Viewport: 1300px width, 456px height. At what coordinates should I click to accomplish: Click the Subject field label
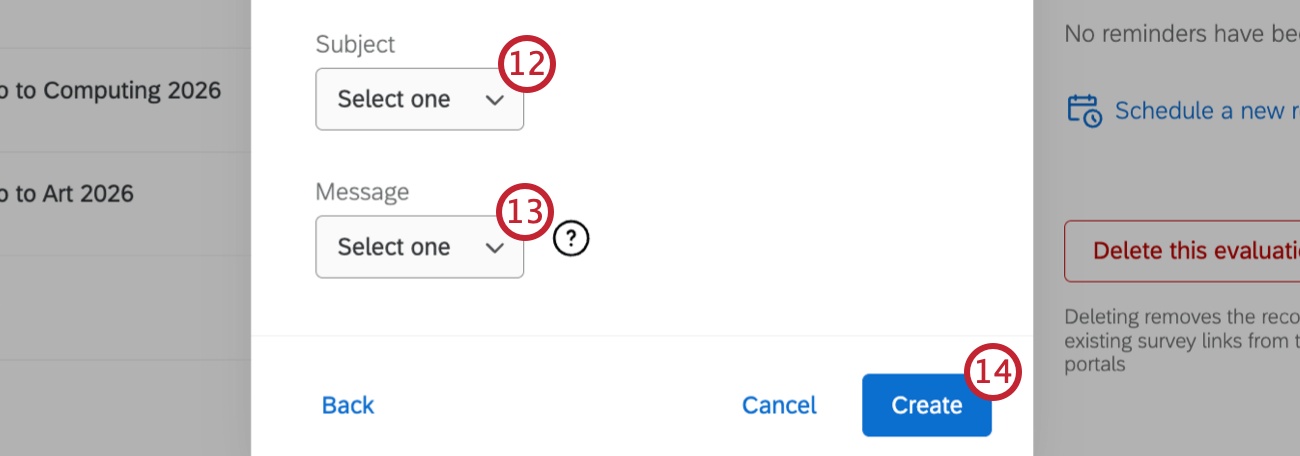(355, 44)
